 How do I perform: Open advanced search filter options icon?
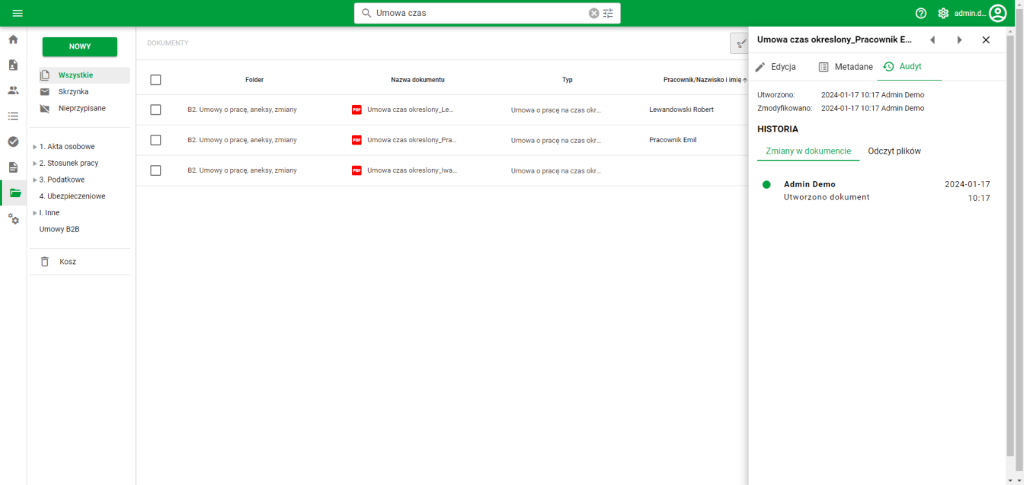tap(608, 13)
